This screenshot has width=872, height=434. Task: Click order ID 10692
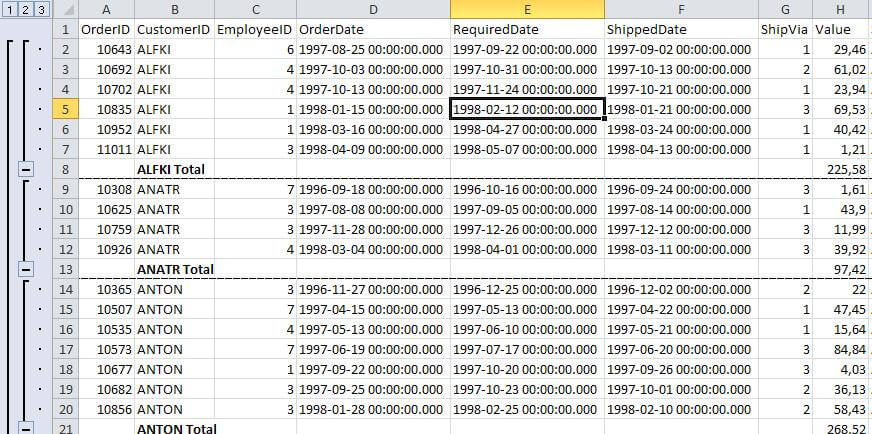pos(107,70)
